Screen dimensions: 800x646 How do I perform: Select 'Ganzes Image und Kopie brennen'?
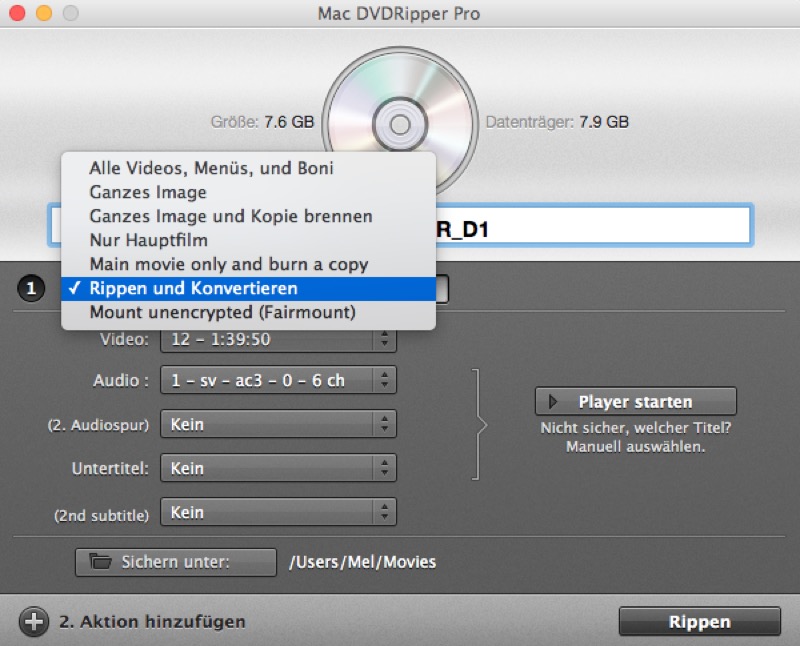(230, 216)
